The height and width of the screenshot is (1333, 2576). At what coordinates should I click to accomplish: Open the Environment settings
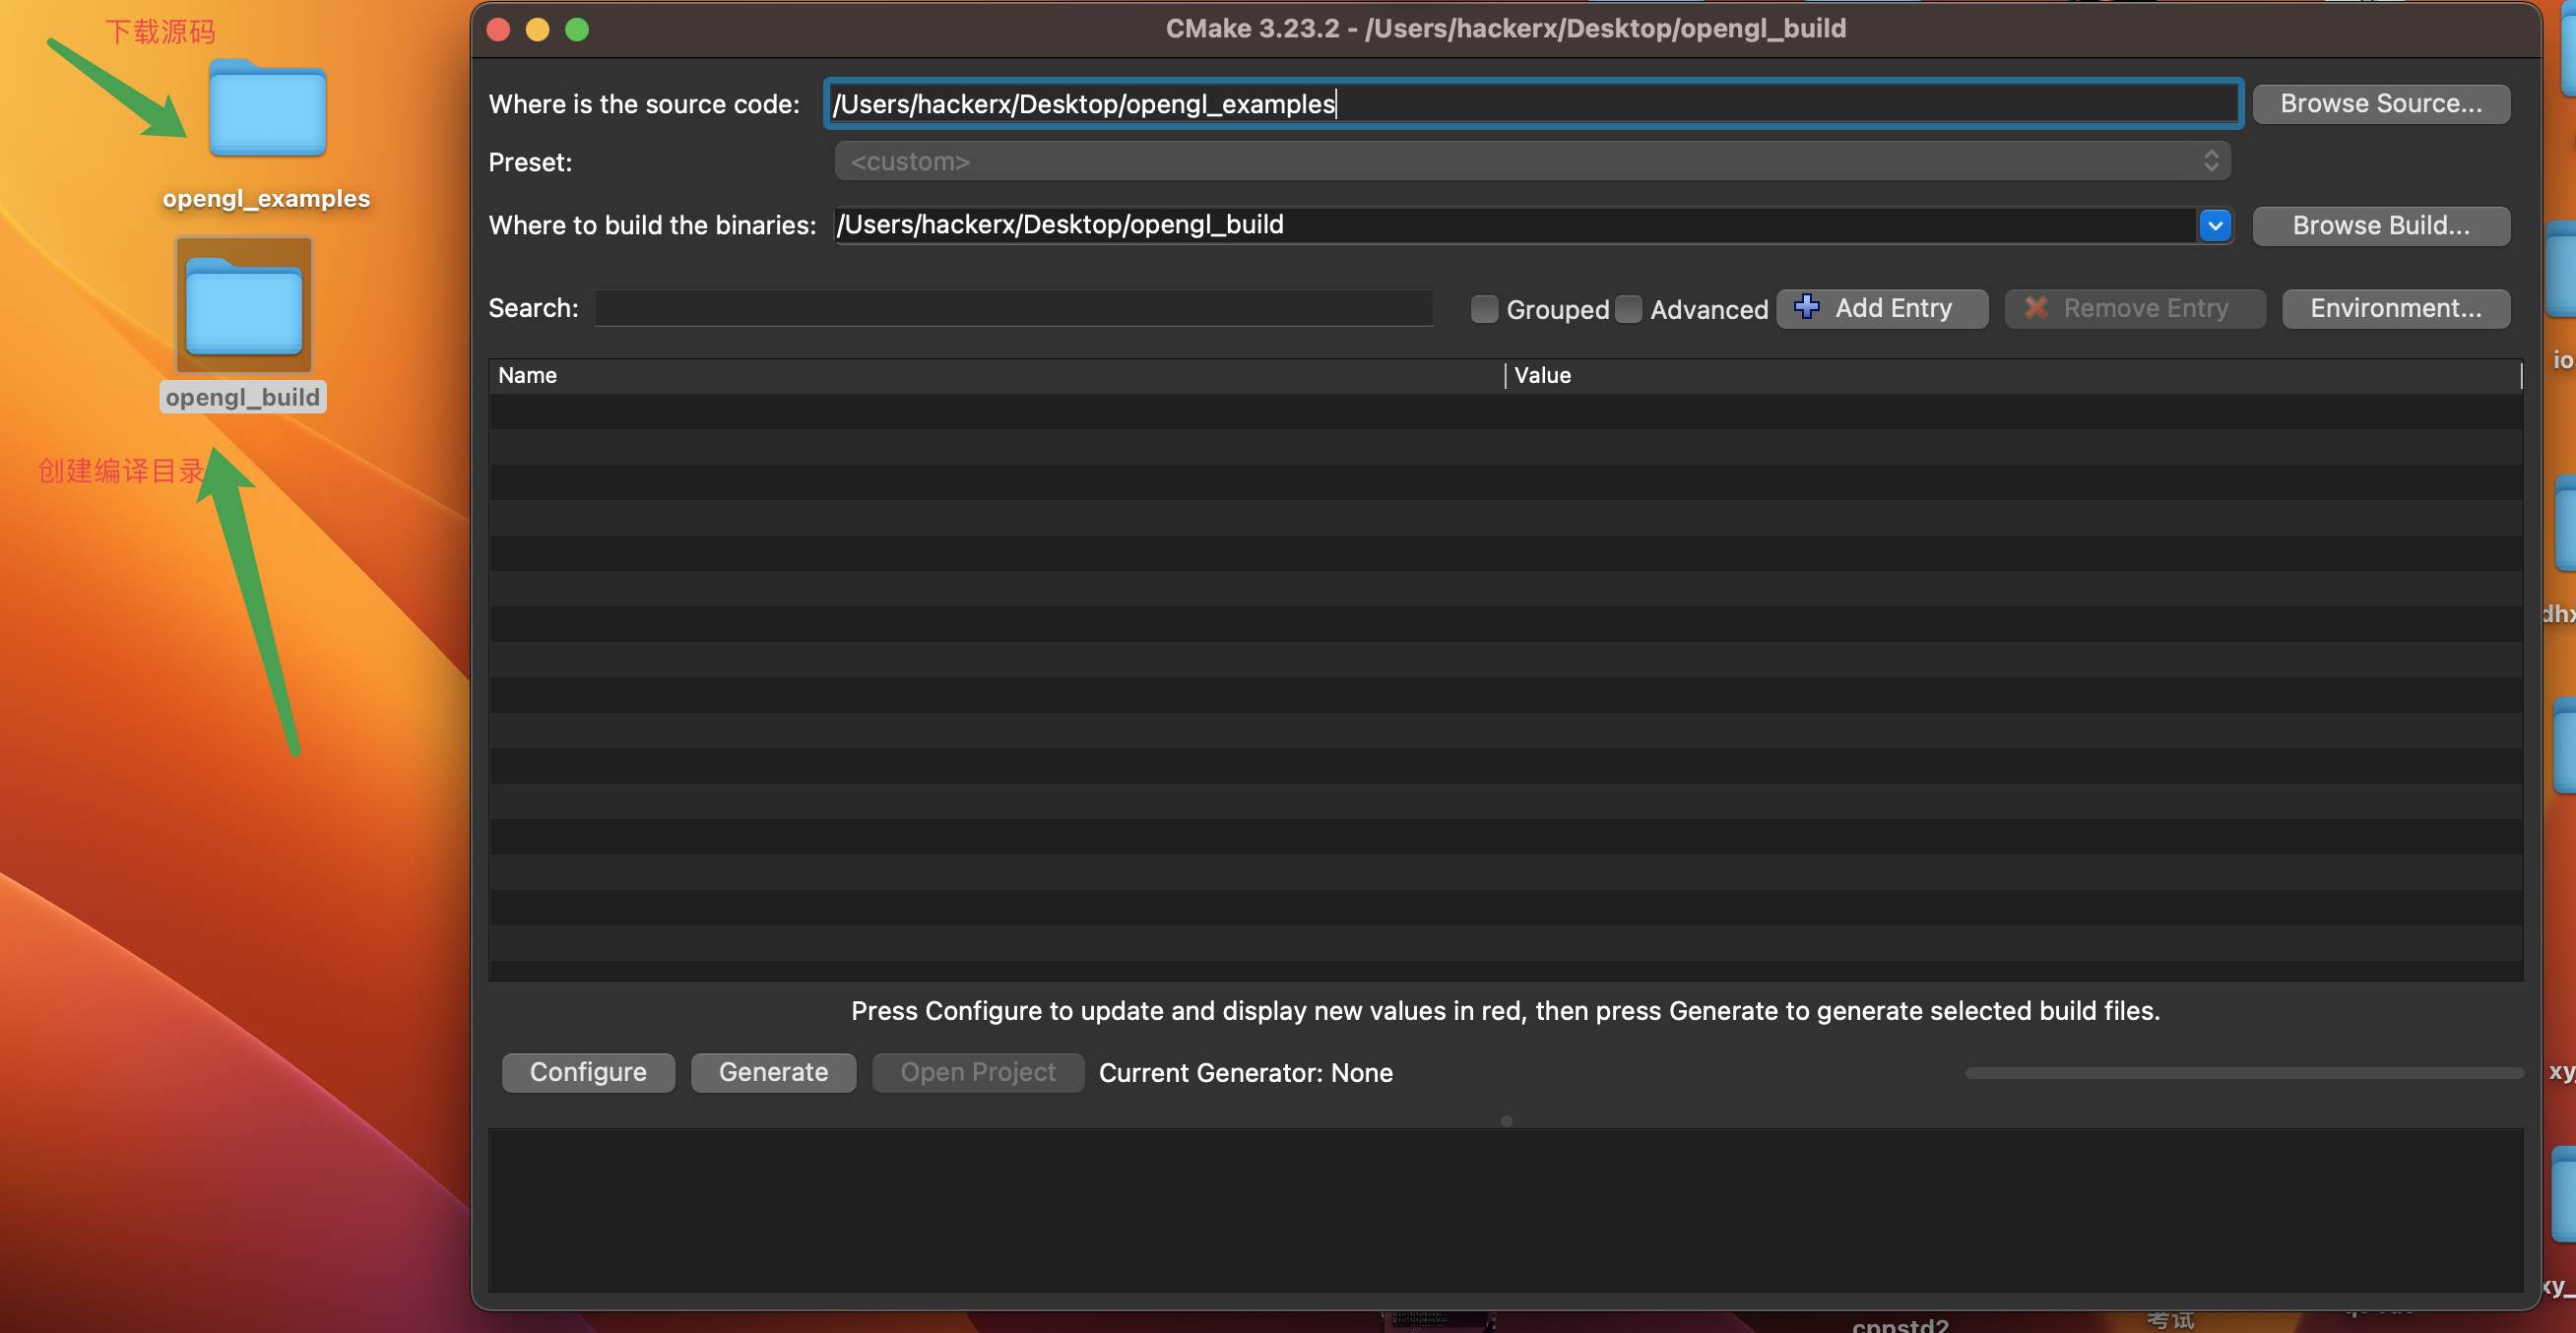pos(2396,308)
